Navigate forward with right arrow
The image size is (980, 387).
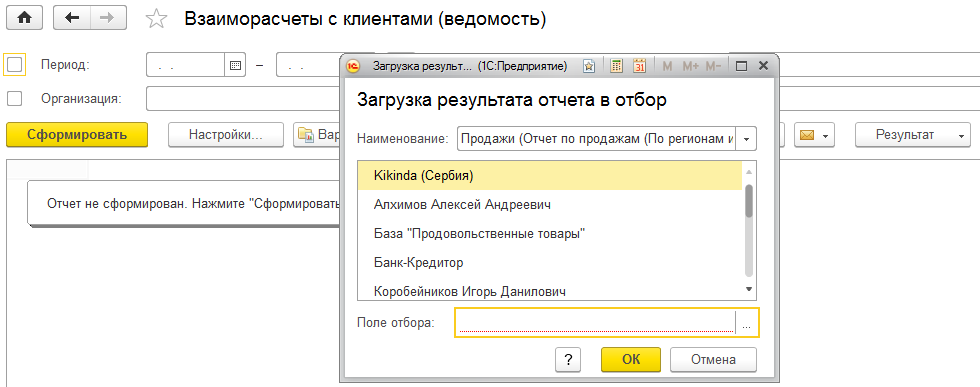pos(107,18)
